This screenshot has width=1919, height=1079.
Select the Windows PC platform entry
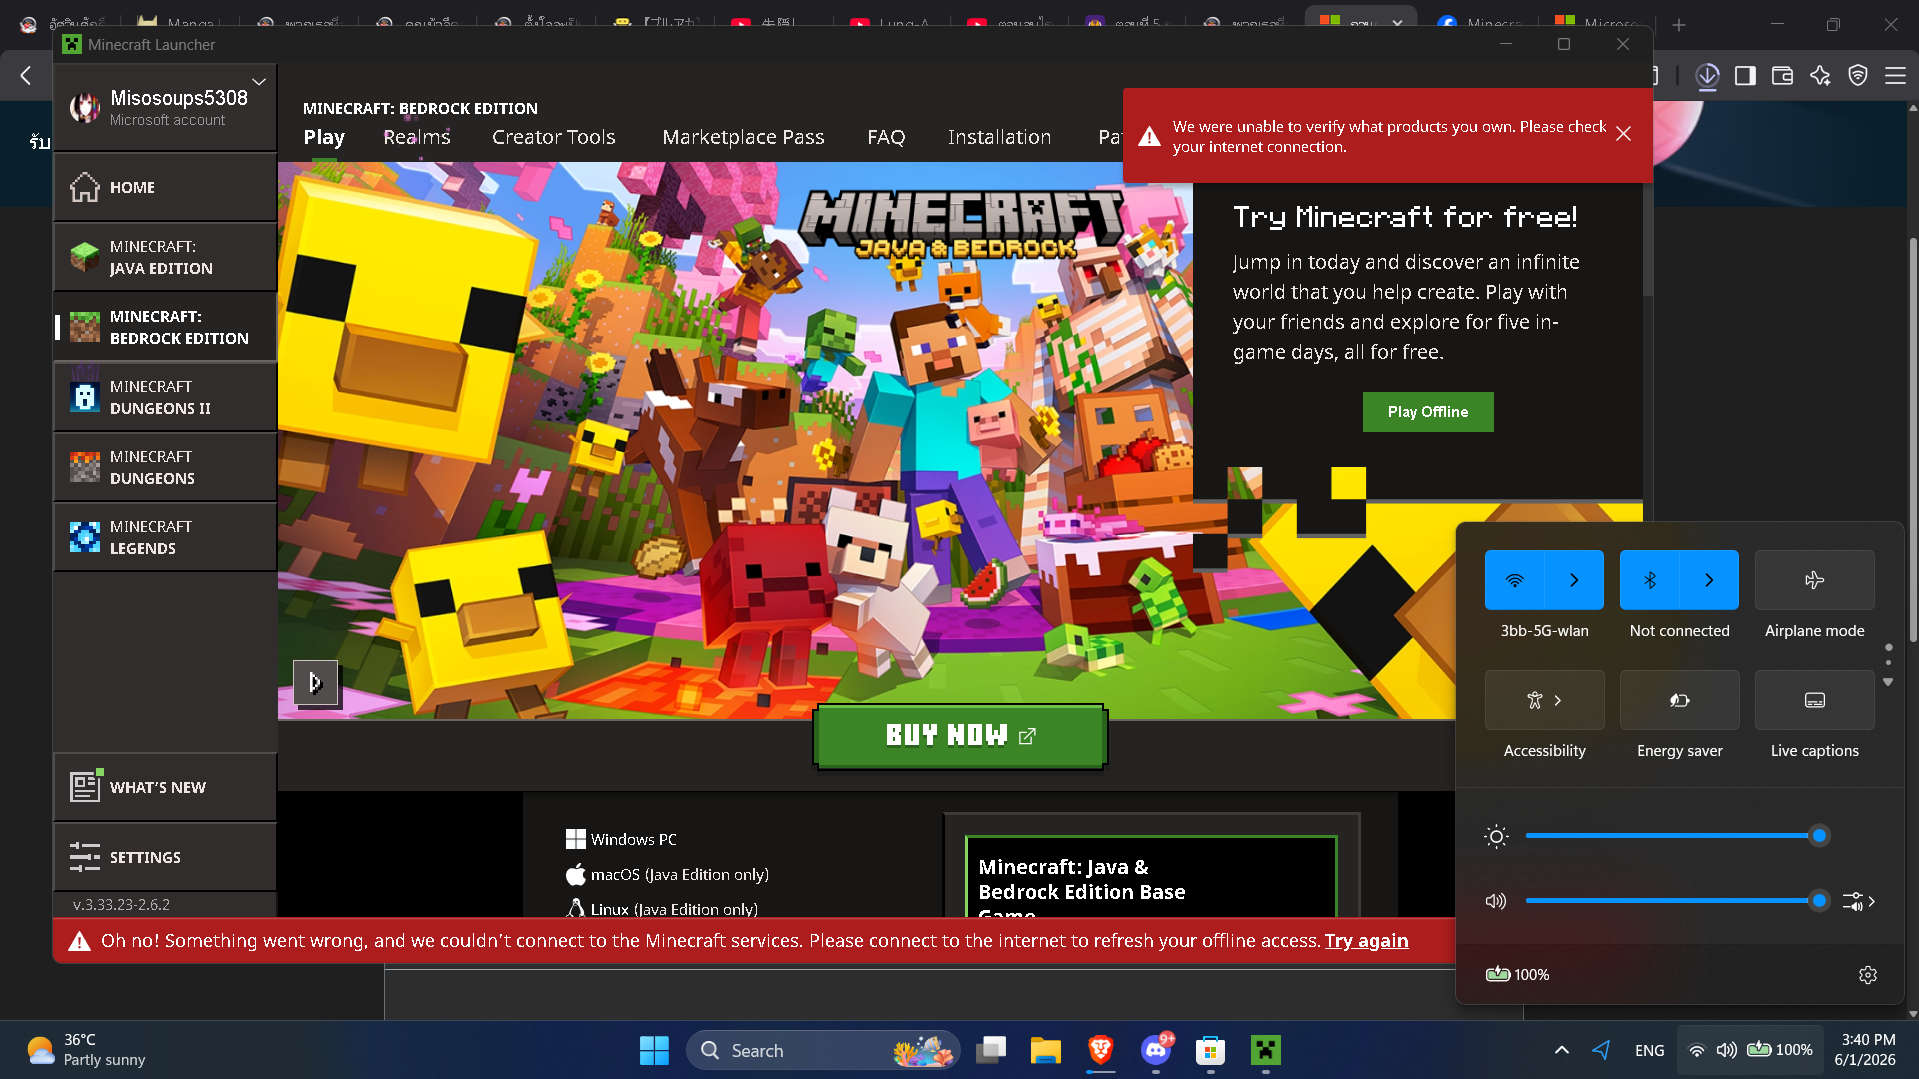tap(621, 839)
